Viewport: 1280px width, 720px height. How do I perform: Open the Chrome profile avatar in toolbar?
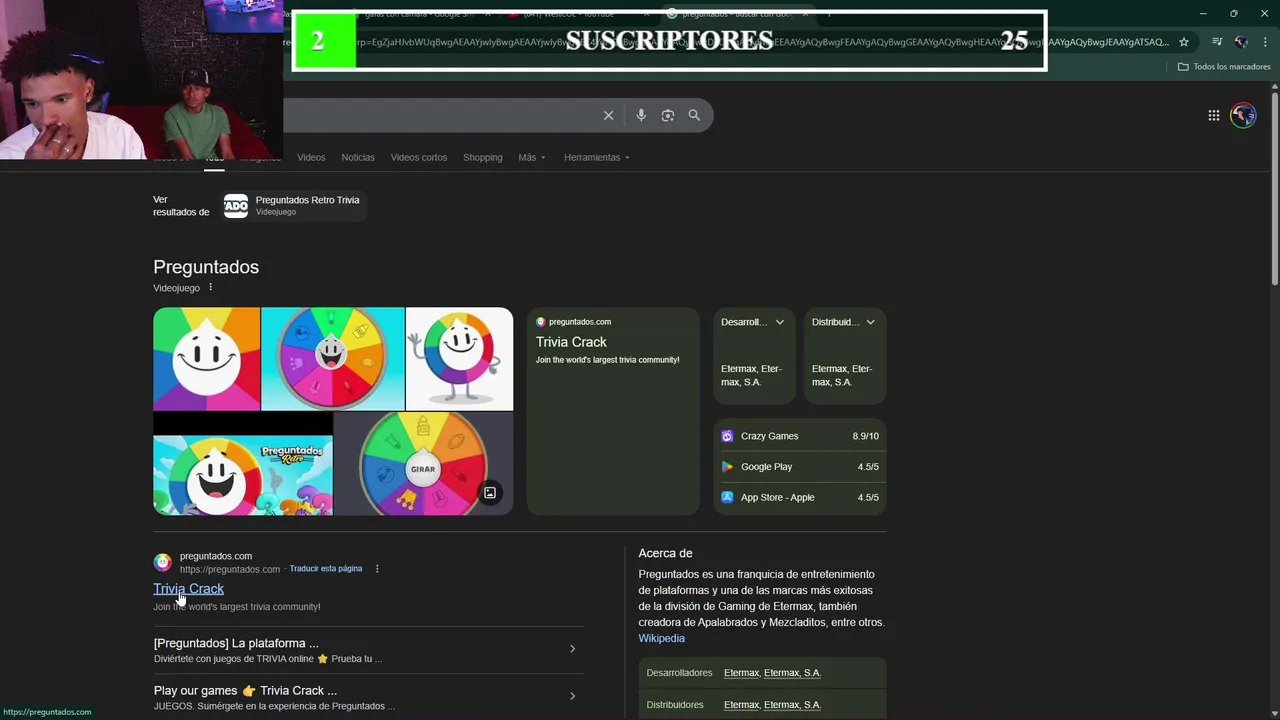[1241, 42]
